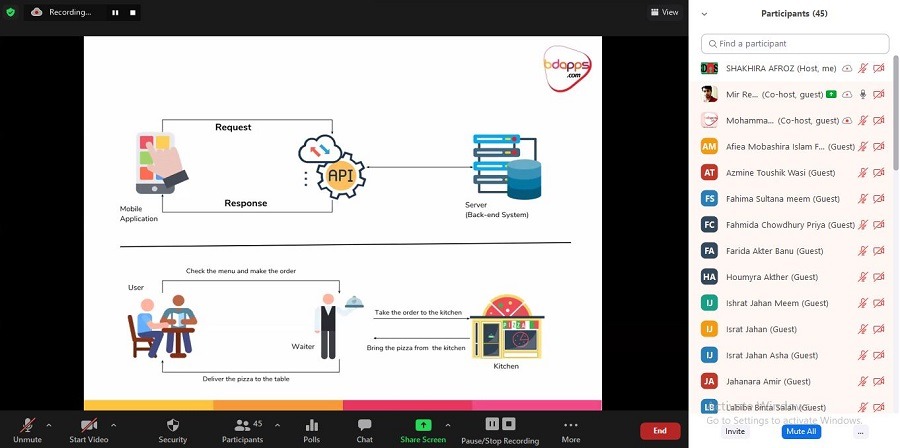This screenshot has height=448, width=900.
Task: Open the Polls icon
Action: (x=312, y=430)
